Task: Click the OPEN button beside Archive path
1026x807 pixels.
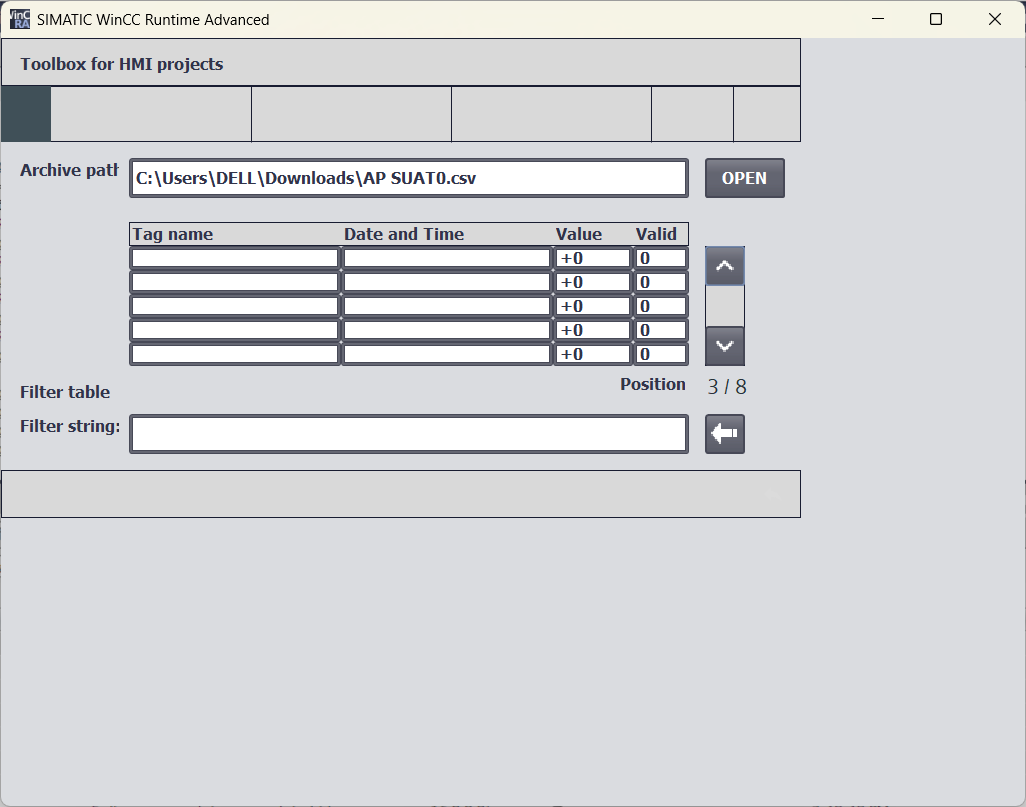Action: click(x=745, y=178)
